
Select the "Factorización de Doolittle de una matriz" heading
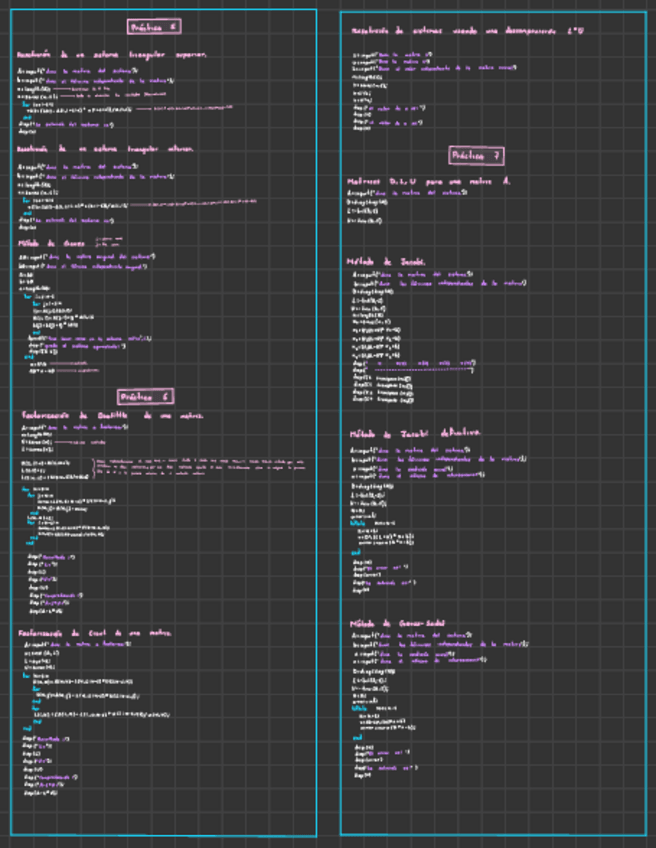coord(114,415)
